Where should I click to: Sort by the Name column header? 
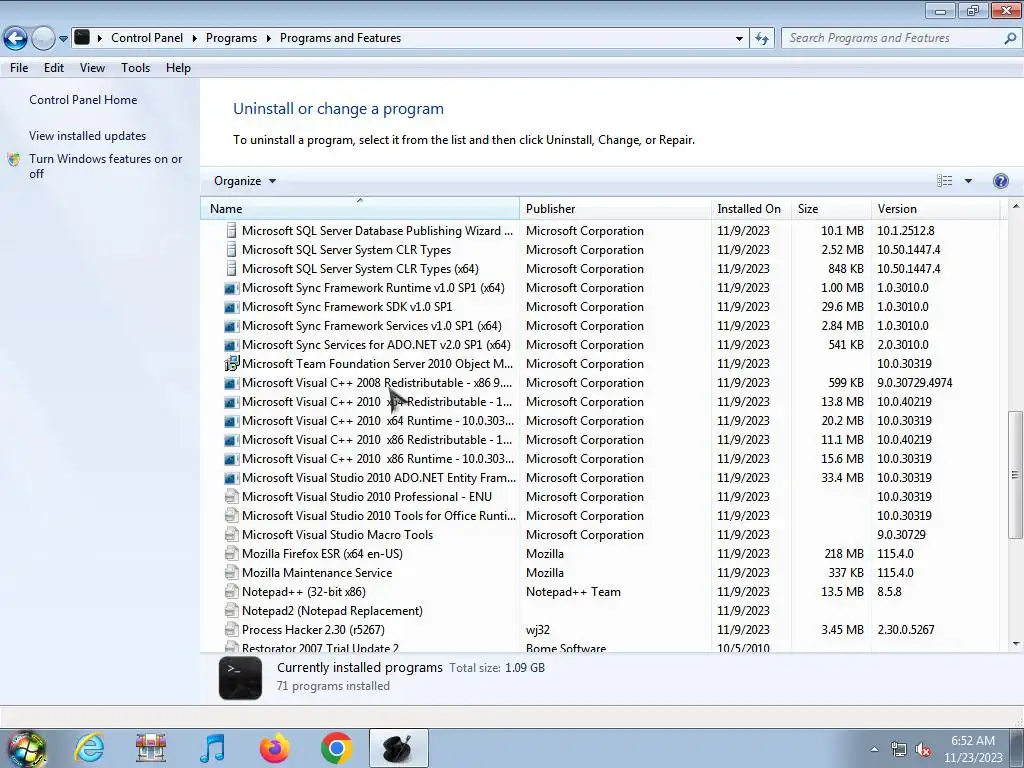point(360,209)
